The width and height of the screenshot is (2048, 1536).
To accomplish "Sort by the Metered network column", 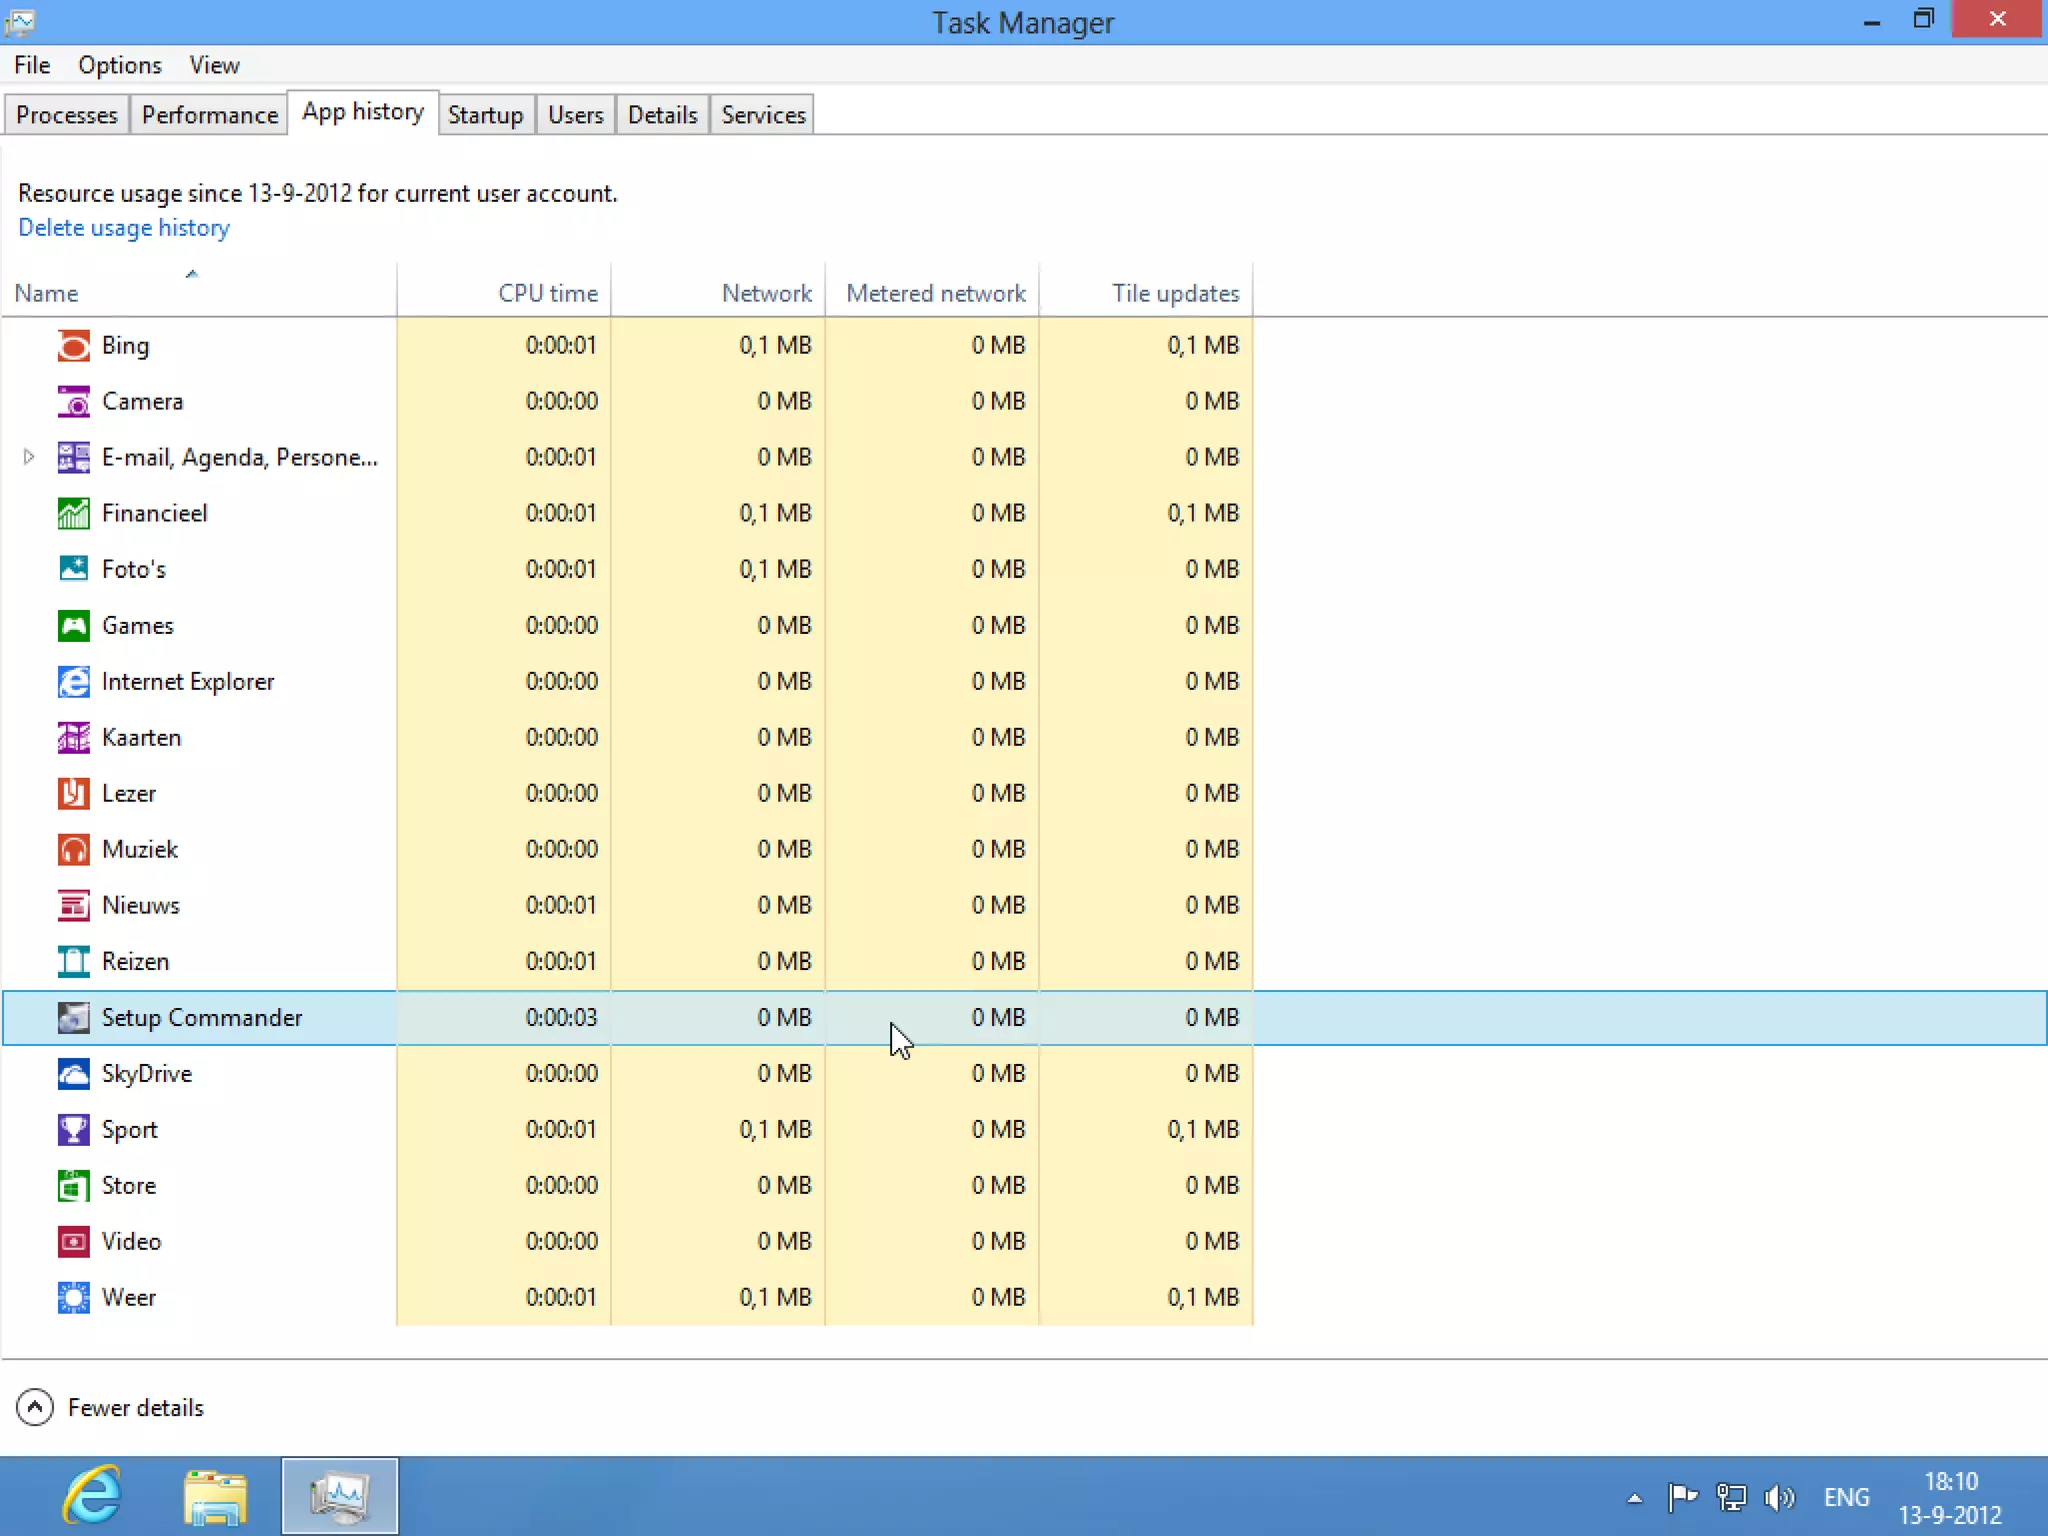I will tap(932, 292).
